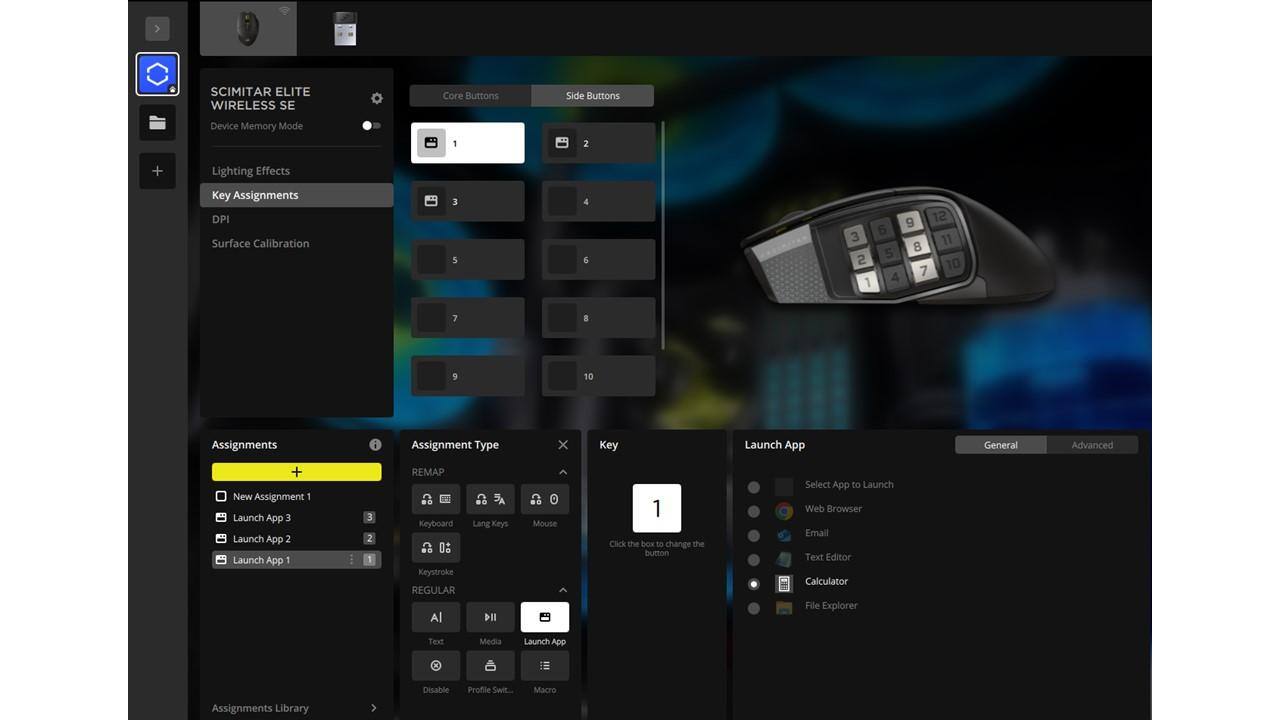Viewport: 1280px width, 720px height.
Task: Click the Key box showing 1
Action: 657,508
